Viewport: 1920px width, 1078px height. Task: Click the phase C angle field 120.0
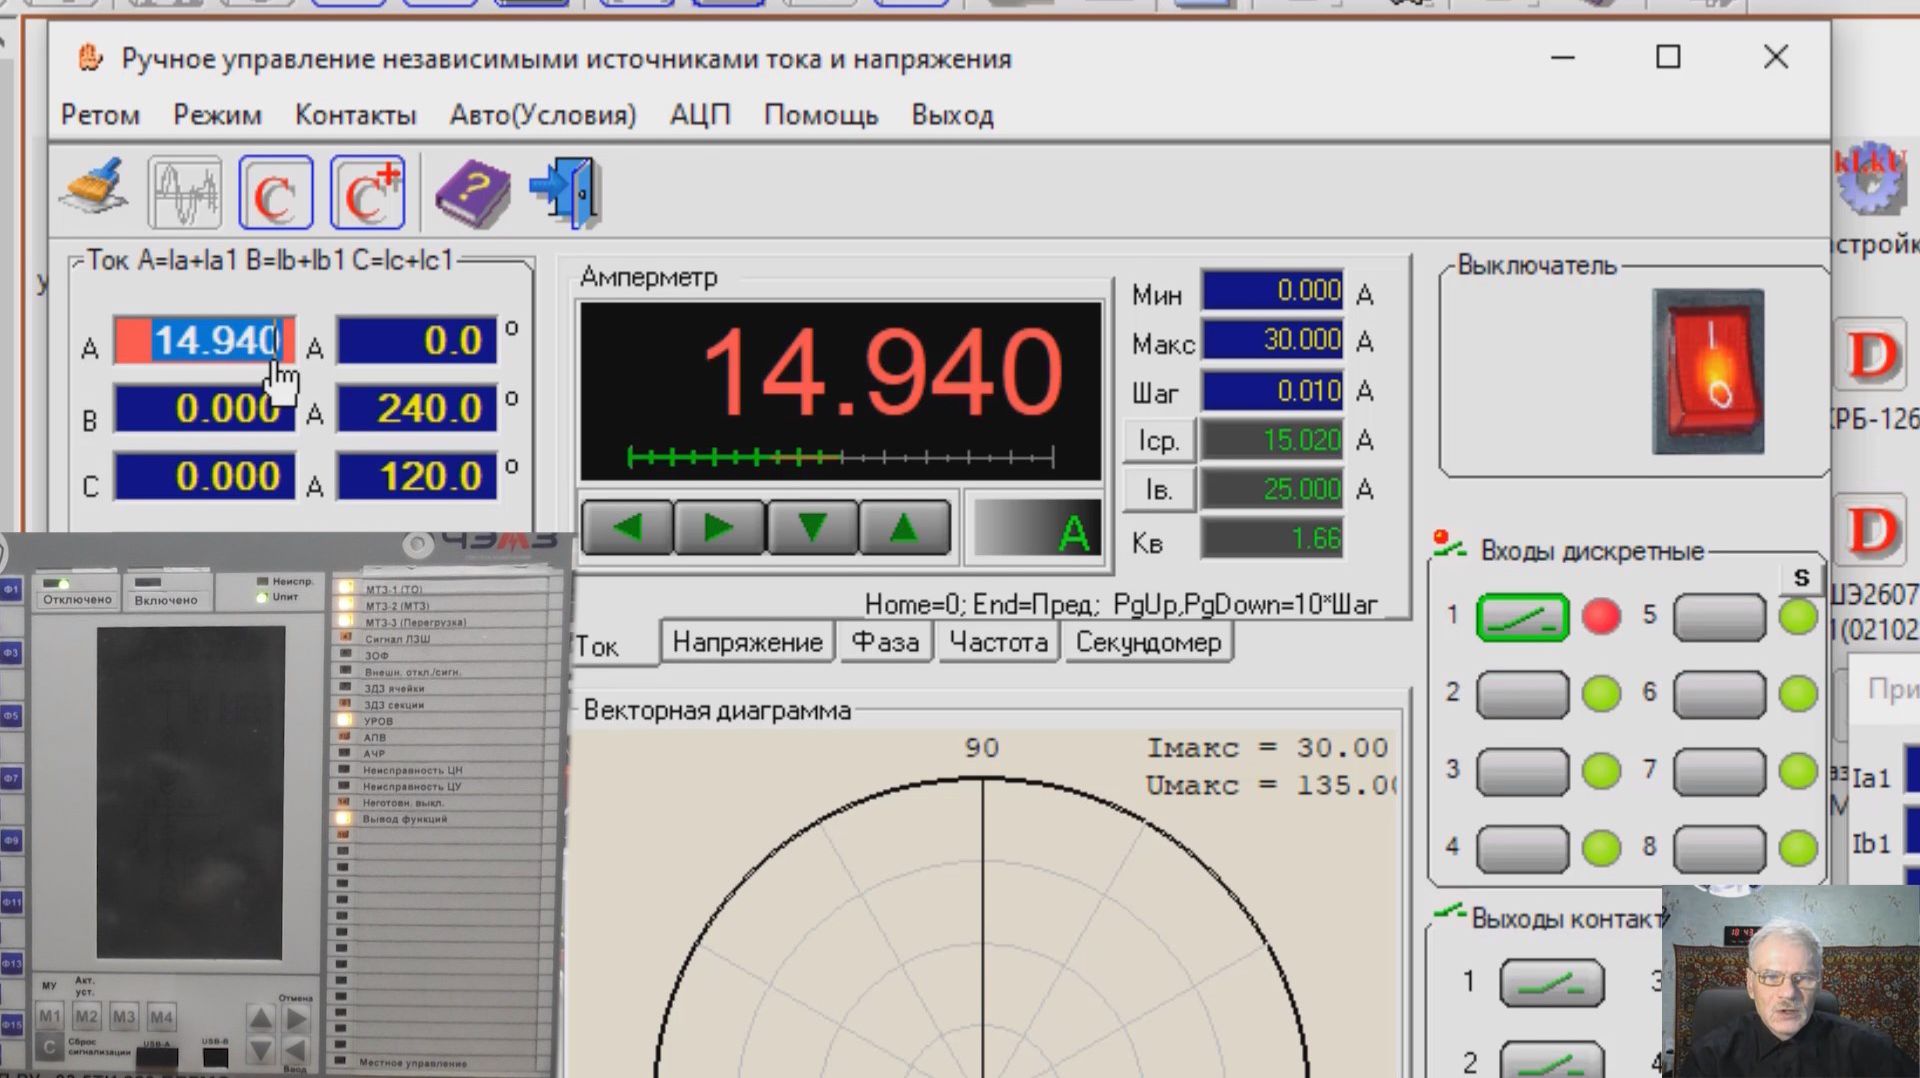point(417,477)
